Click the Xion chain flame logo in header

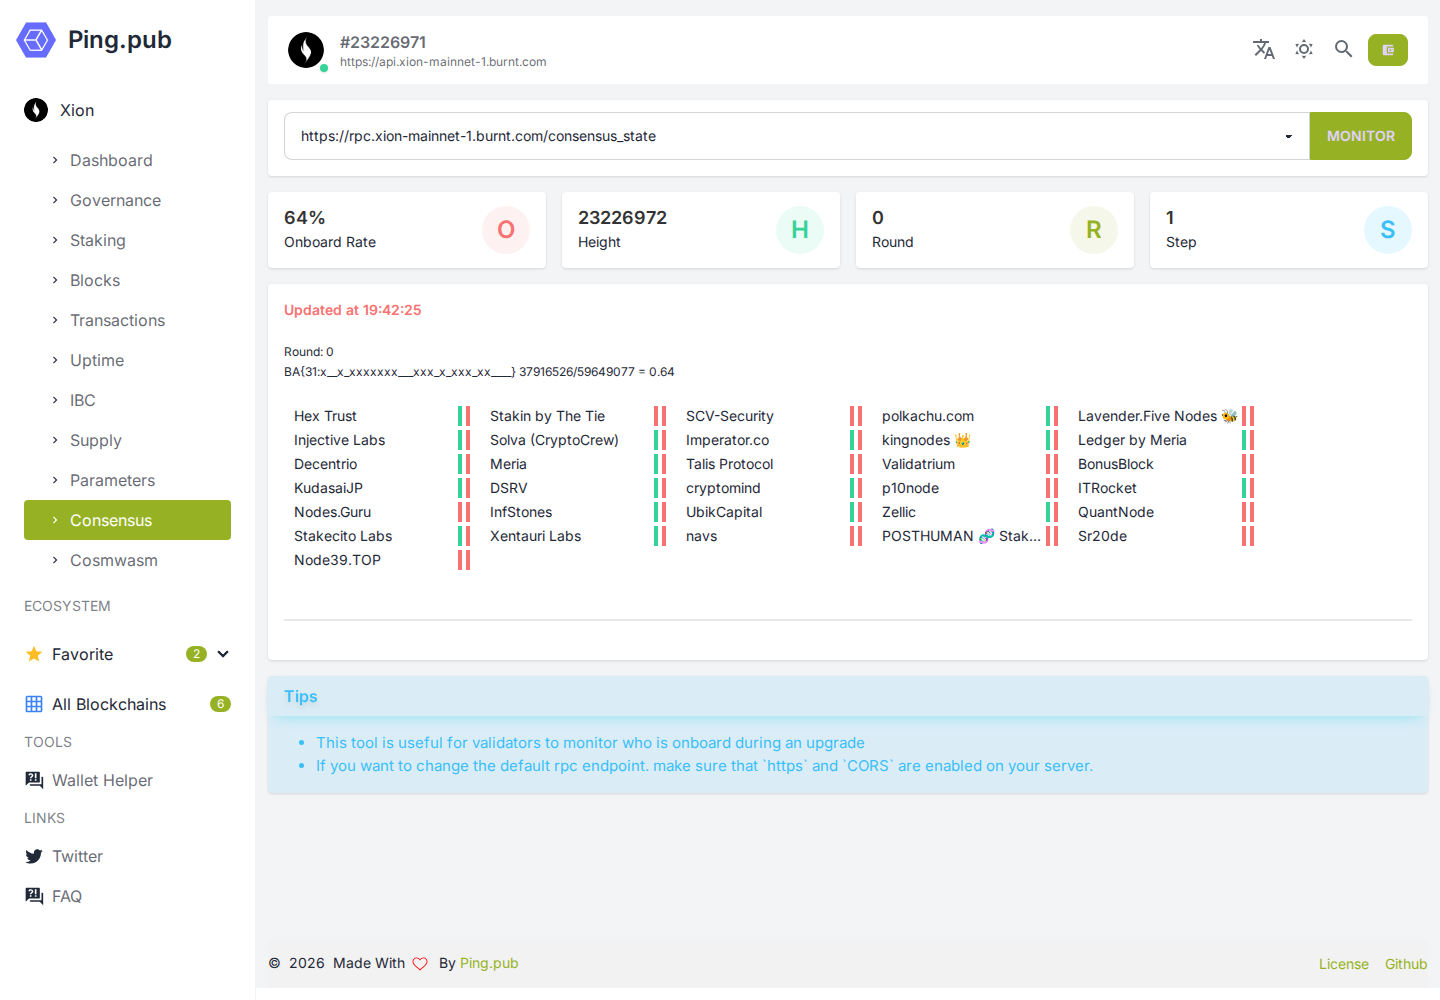point(306,50)
